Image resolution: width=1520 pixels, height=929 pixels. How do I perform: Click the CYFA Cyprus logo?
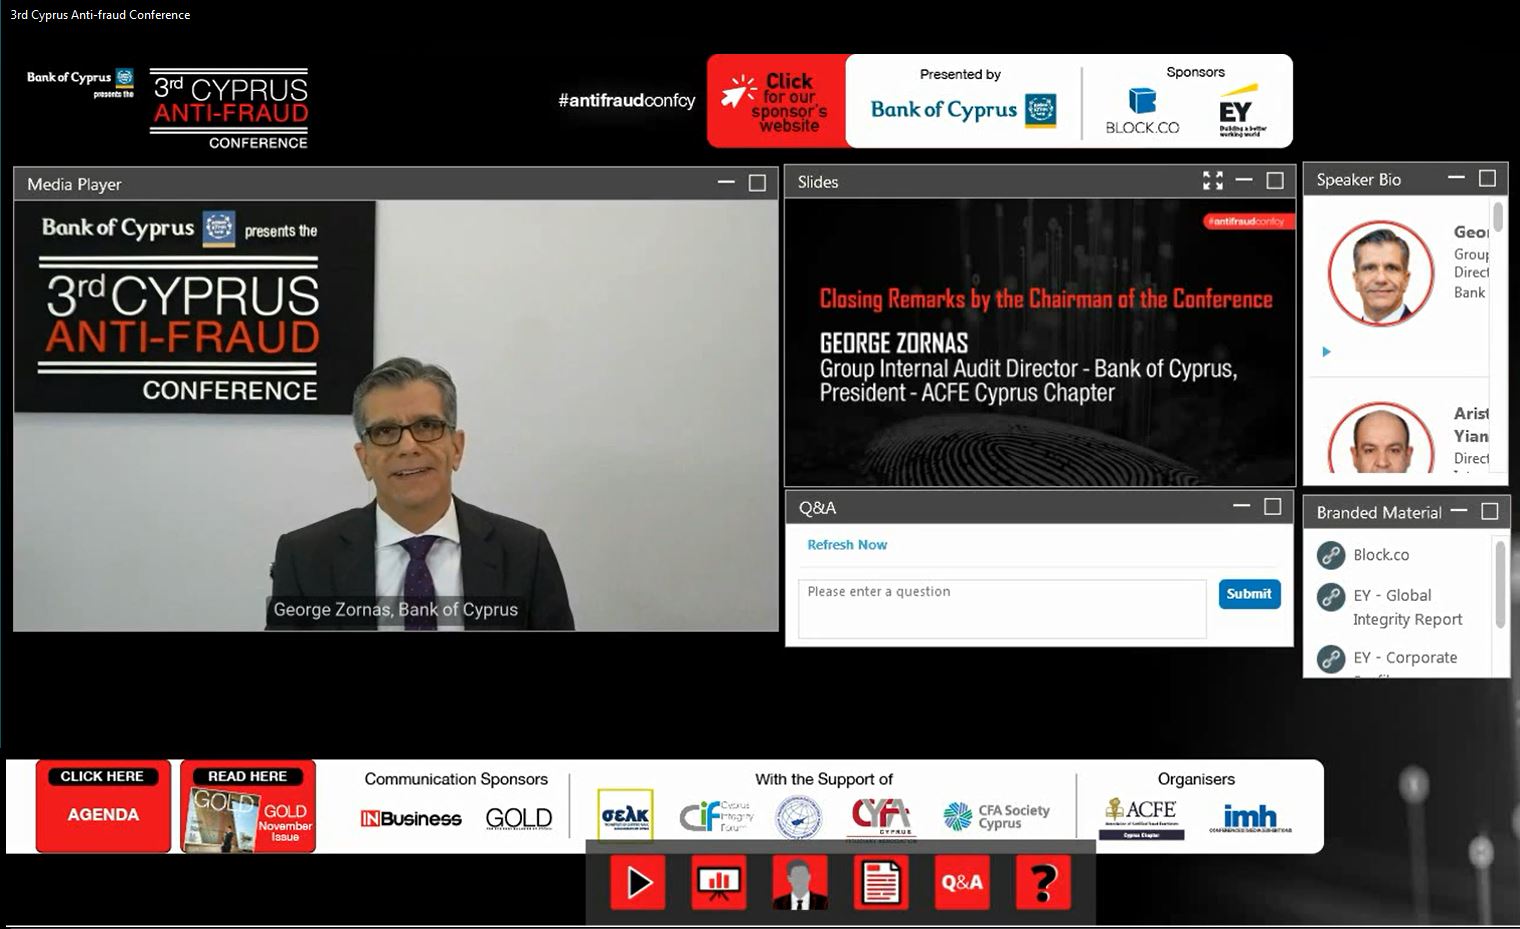click(880, 818)
